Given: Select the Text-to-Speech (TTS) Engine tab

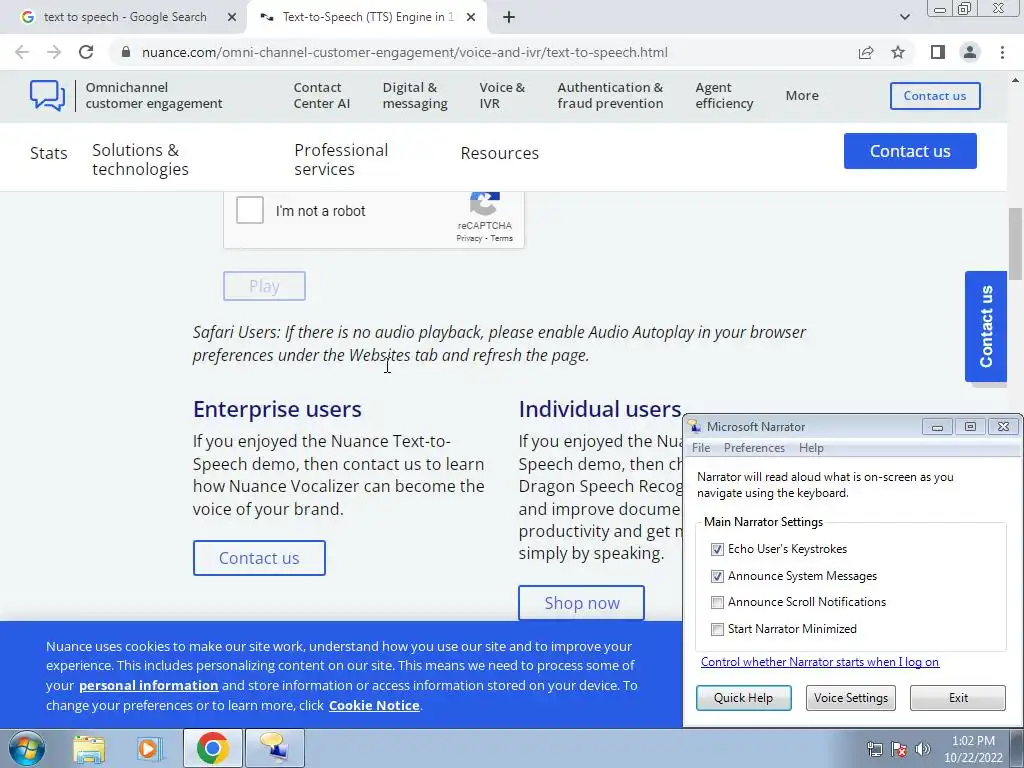Looking at the screenshot, I should pyautogui.click(x=367, y=17).
